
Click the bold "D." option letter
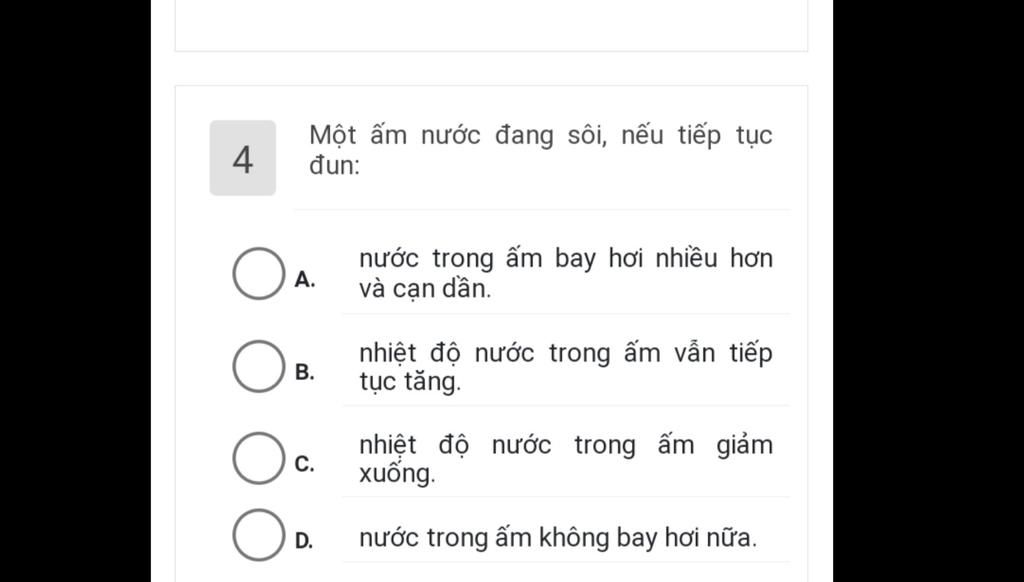click(x=304, y=541)
